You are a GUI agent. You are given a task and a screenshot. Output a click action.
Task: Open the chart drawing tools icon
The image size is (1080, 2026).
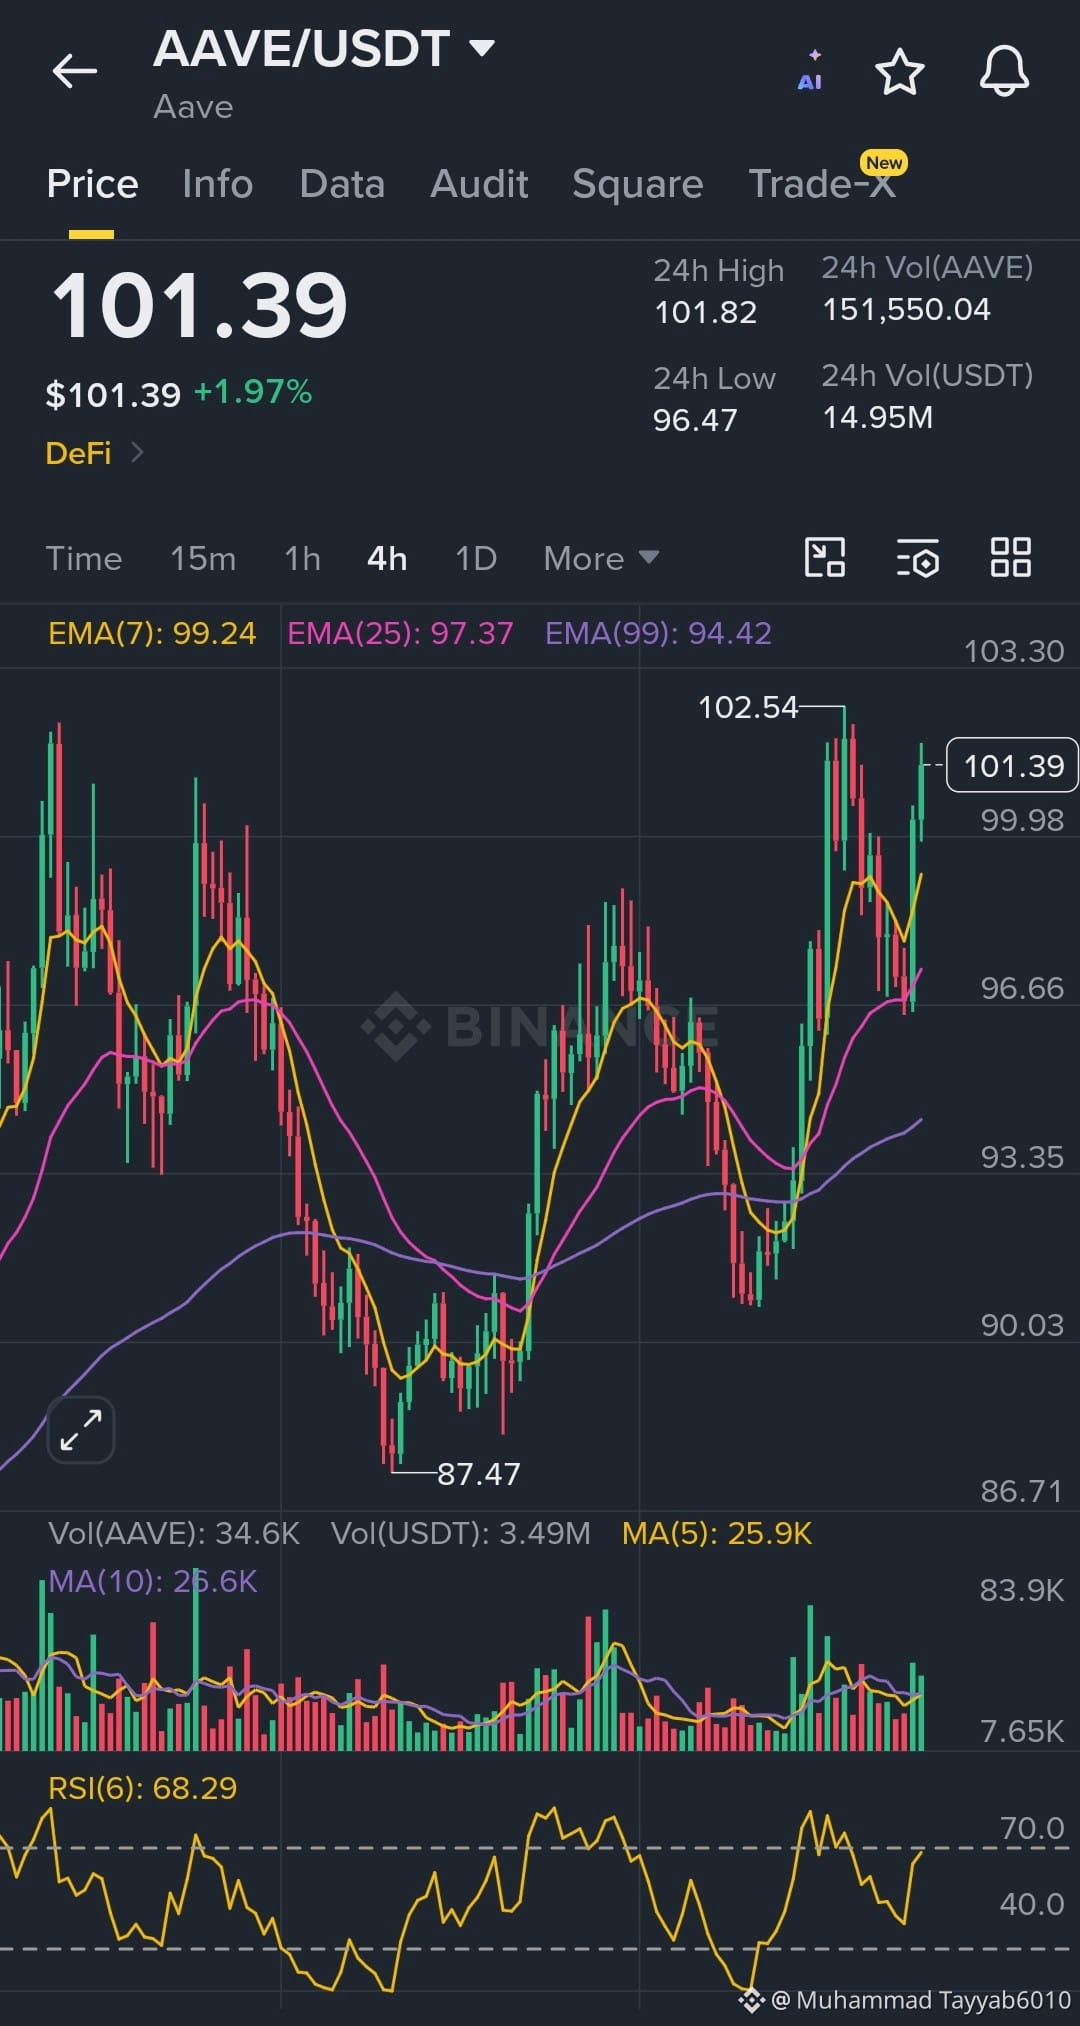coord(825,557)
